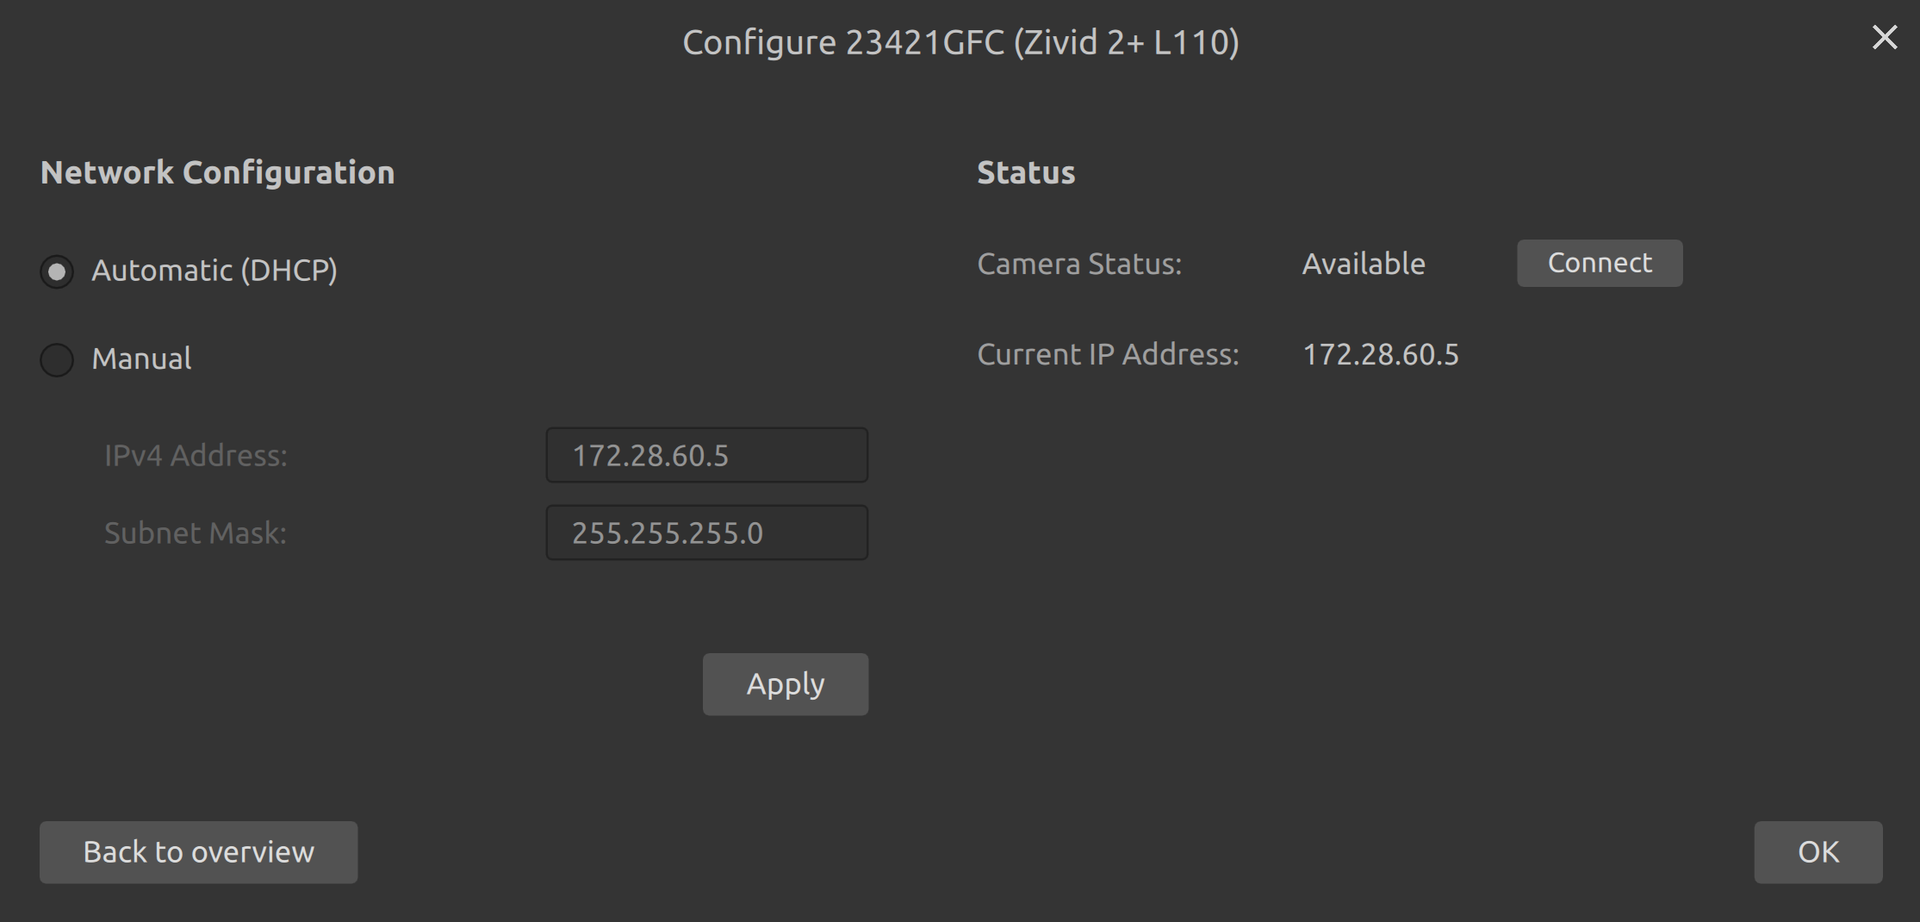1920x922 pixels.
Task: Click the 'Automatic (DHCP)' option label
Action: point(214,270)
